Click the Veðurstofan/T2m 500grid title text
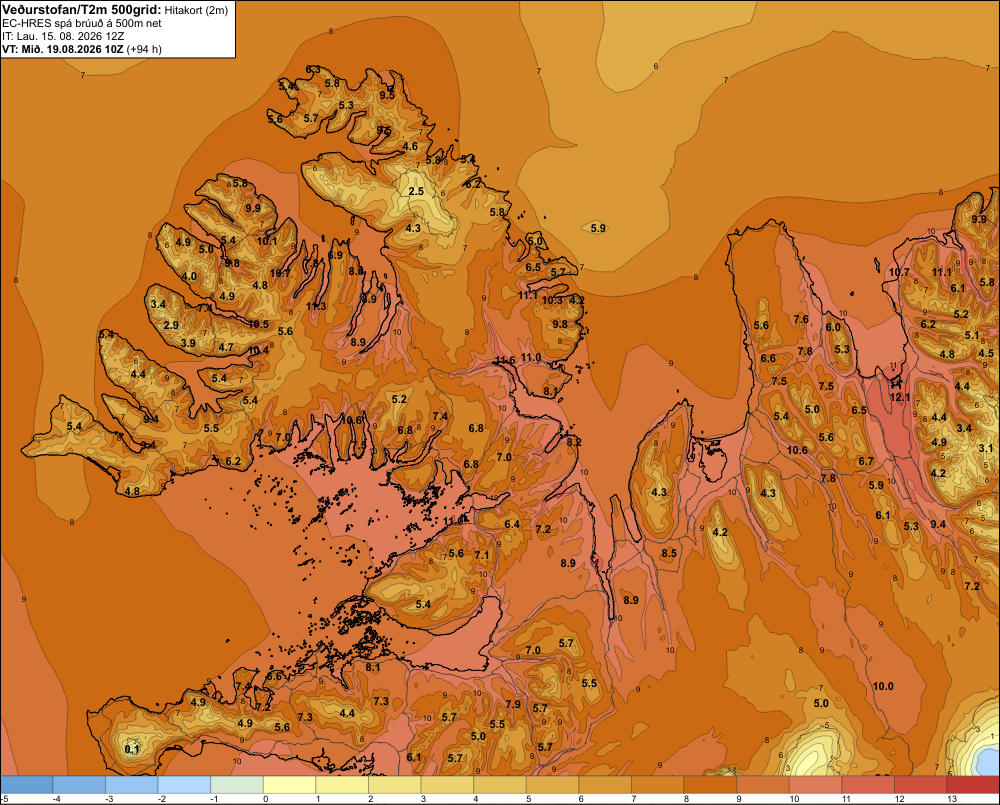Viewport: 1000px width, 805px height. coord(82,10)
